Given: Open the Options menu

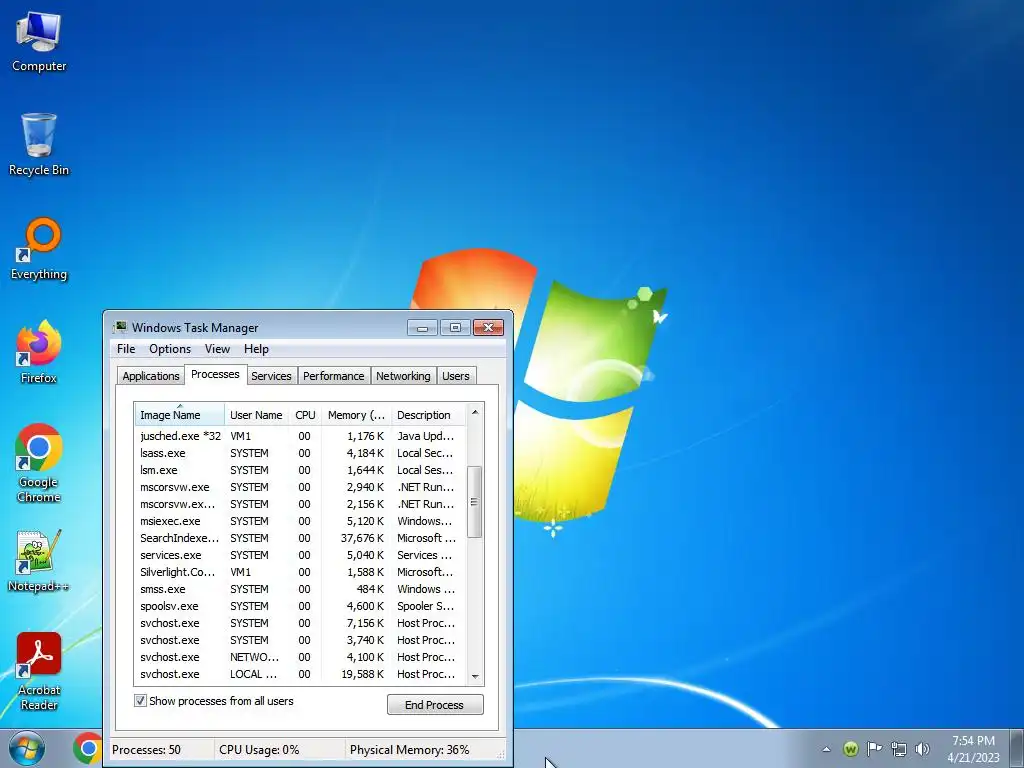Looking at the screenshot, I should click(x=170, y=349).
